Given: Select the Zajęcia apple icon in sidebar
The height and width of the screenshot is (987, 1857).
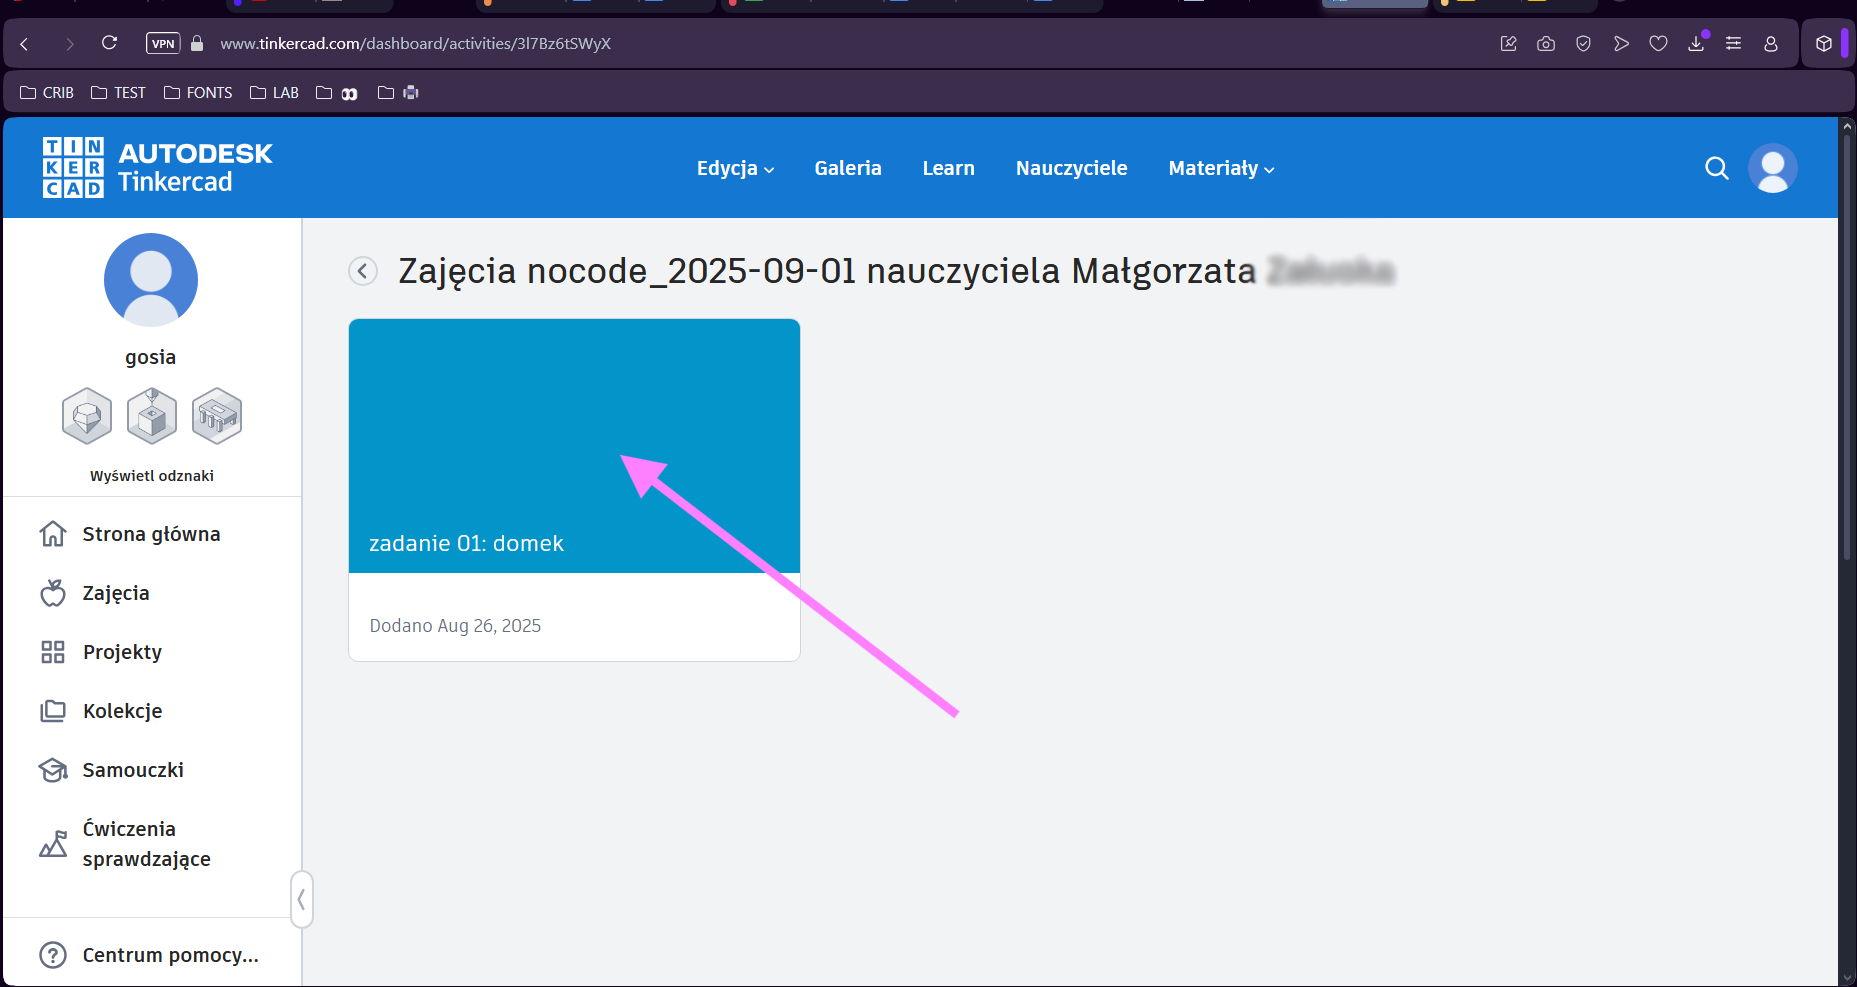Looking at the screenshot, I should (52, 592).
